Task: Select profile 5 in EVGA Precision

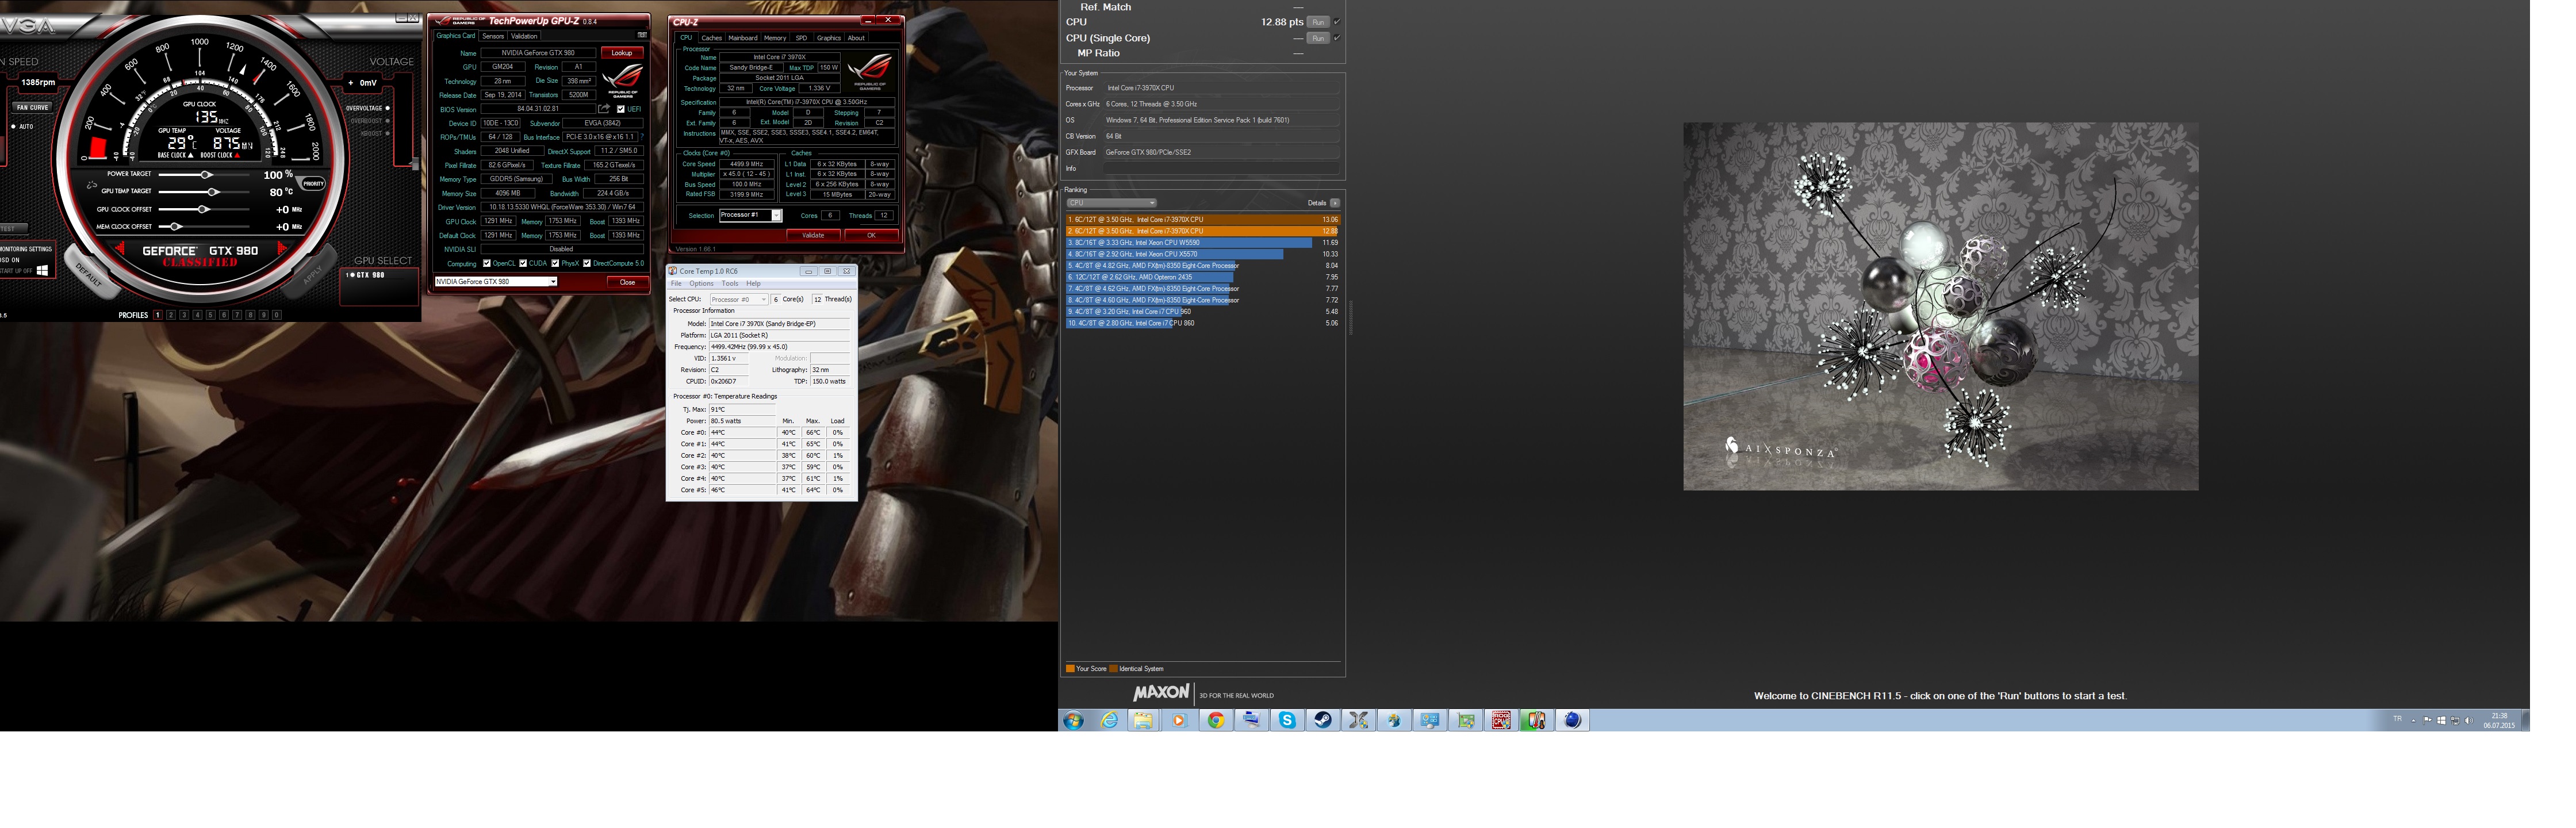Action: pyautogui.click(x=210, y=315)
